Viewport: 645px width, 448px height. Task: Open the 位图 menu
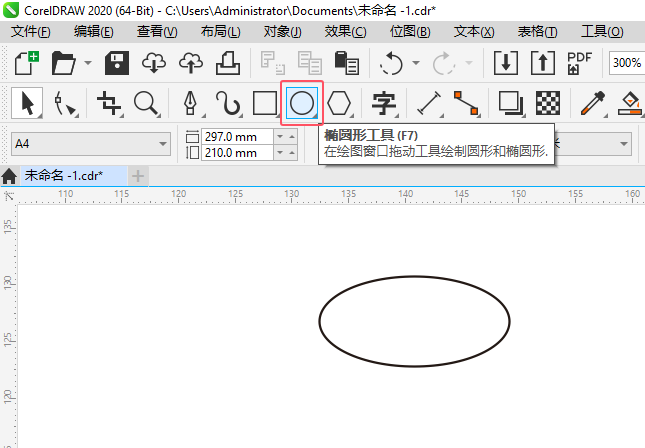pos(410,32)
